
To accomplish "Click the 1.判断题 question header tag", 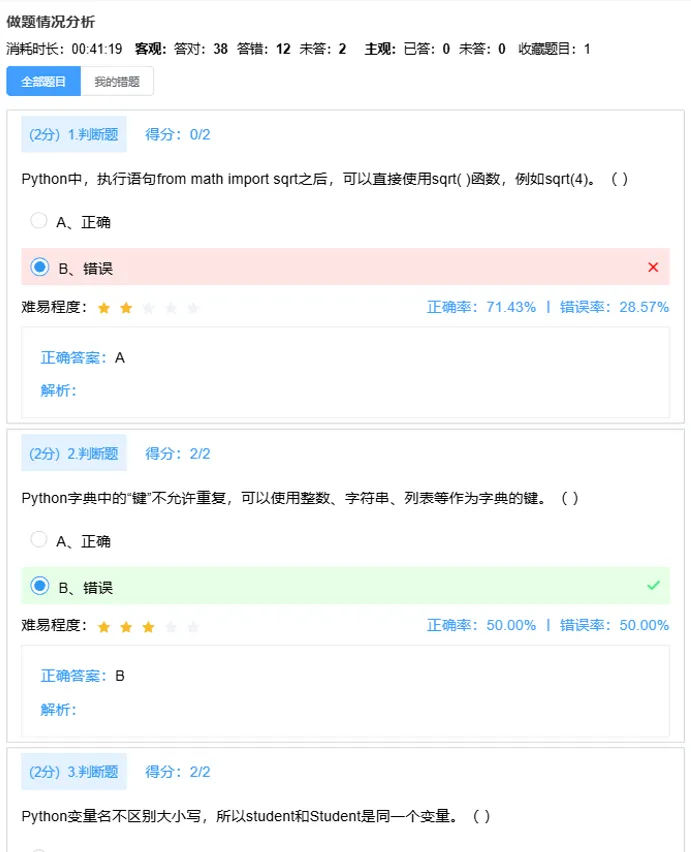I will click(x=74, y=134).
